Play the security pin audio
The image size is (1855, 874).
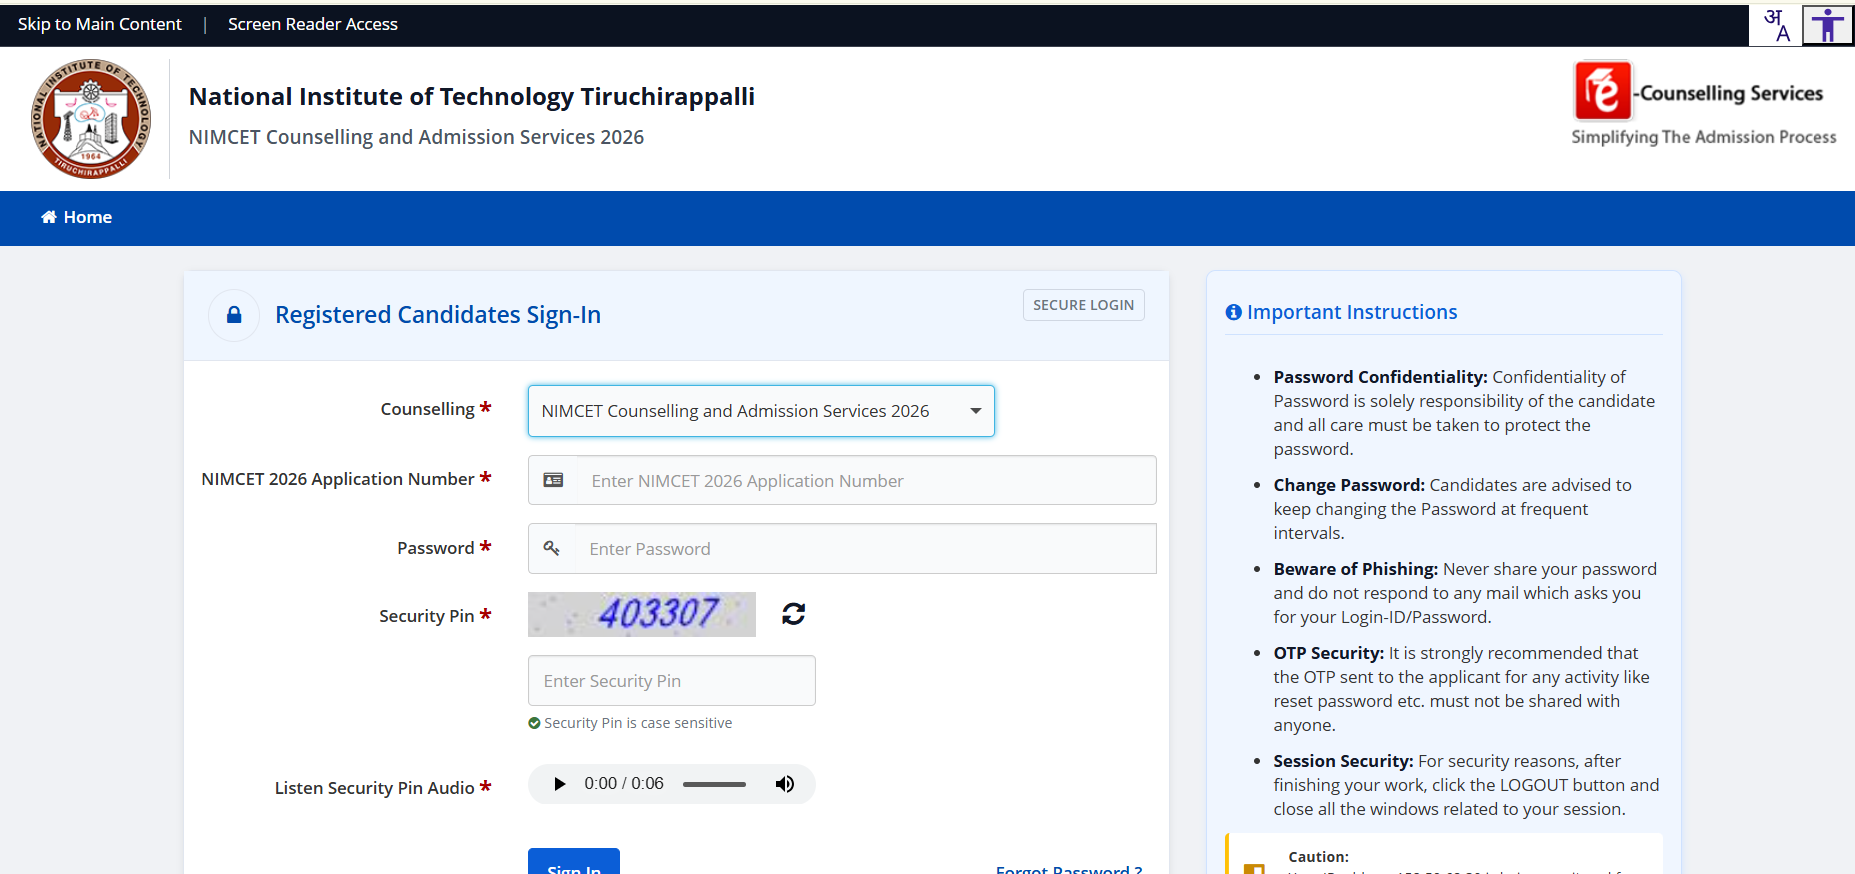point(559,784)
